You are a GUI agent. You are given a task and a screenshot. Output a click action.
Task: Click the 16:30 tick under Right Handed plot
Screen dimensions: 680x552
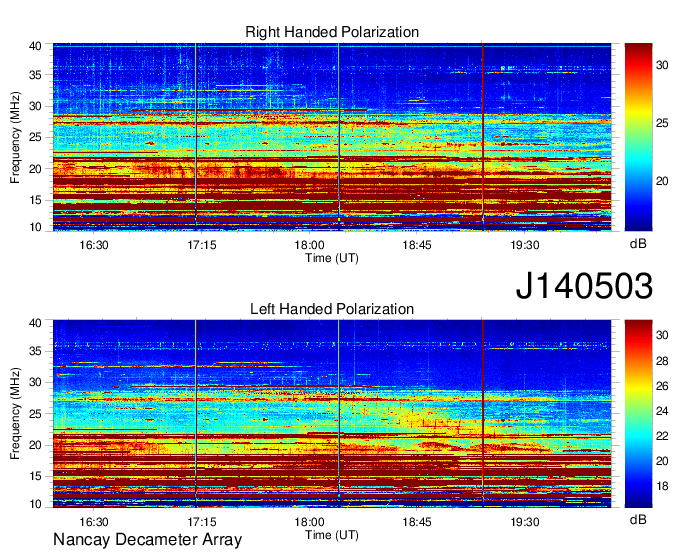click(94, 245)
